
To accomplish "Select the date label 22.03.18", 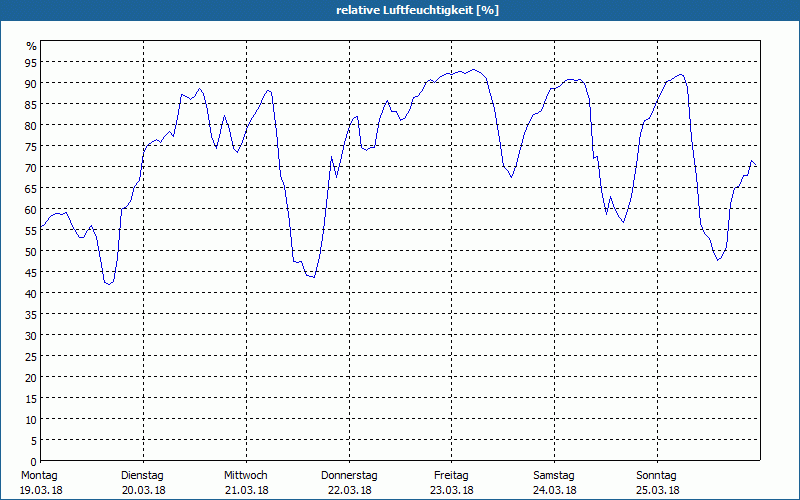I will point(349,491).
